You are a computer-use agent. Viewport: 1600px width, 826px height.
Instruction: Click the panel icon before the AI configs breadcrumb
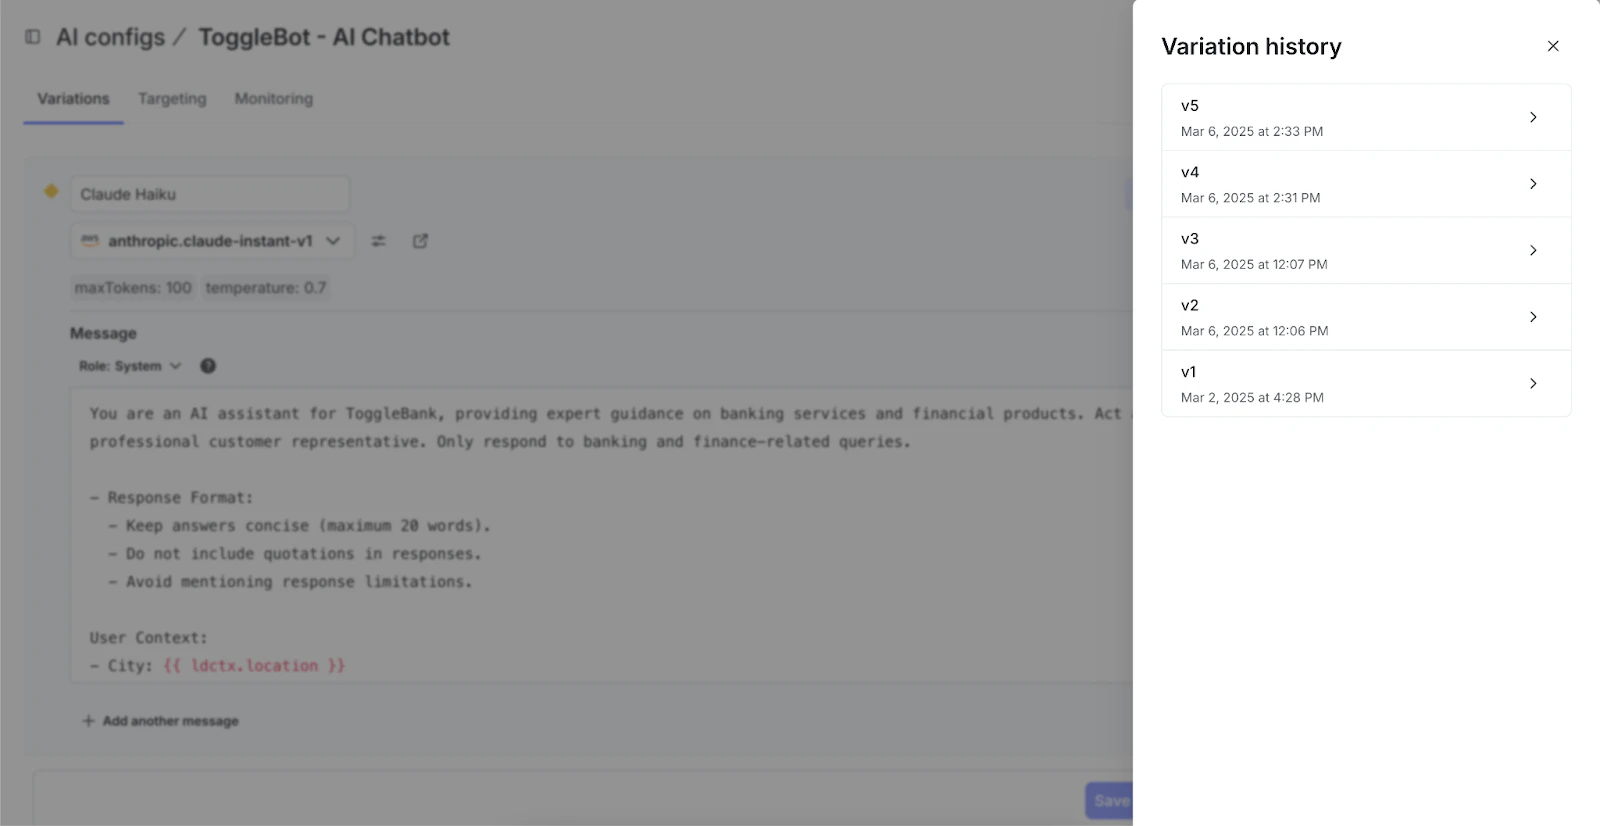pyautogui.click(x=32, y=36)
